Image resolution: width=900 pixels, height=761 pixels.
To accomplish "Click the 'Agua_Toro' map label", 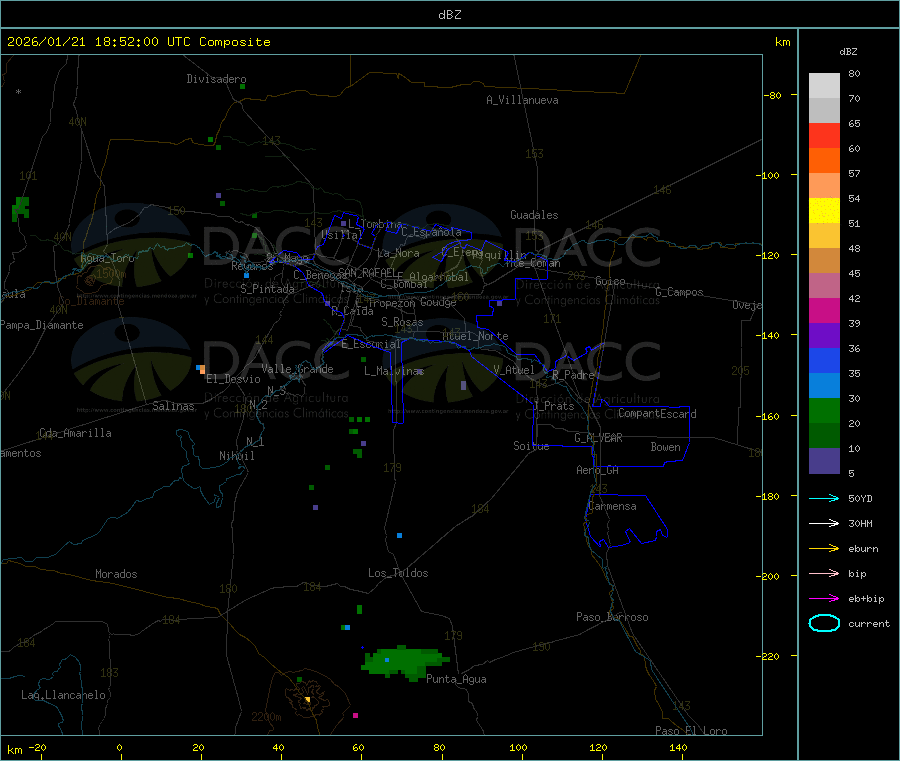I will [107, 258].
